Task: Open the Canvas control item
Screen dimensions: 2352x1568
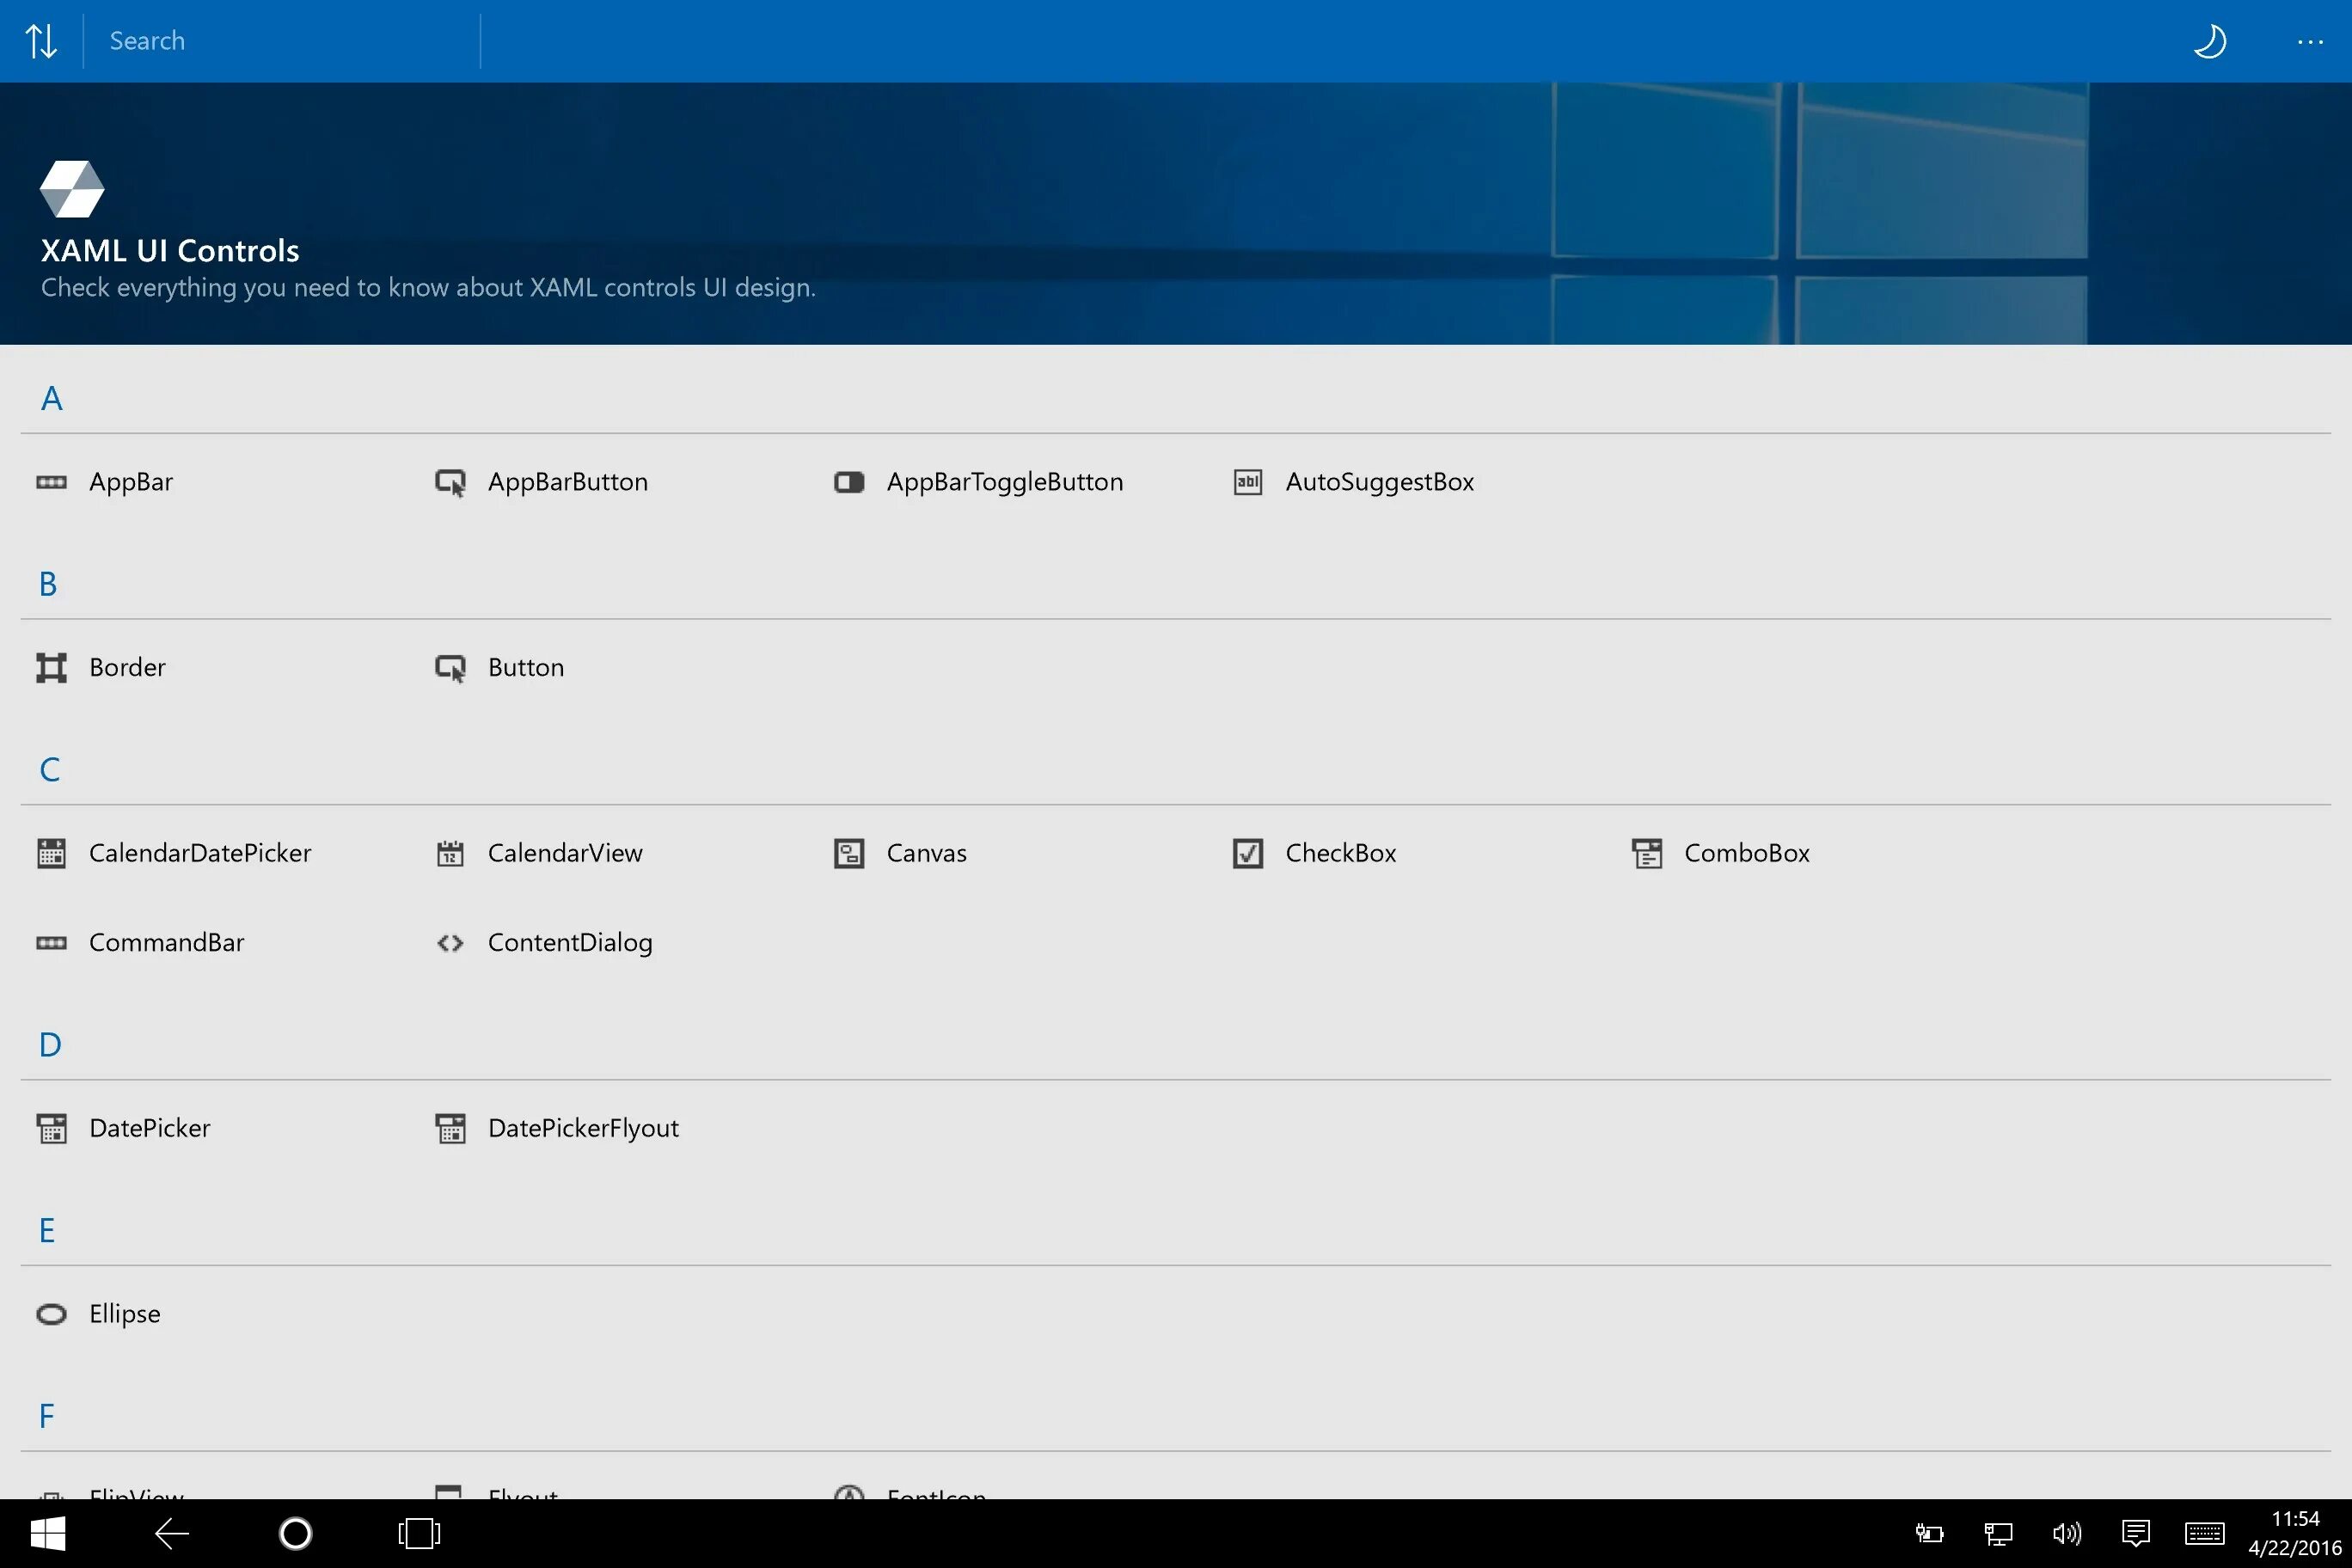Action: pyautogui.click(x=925, y=853)
